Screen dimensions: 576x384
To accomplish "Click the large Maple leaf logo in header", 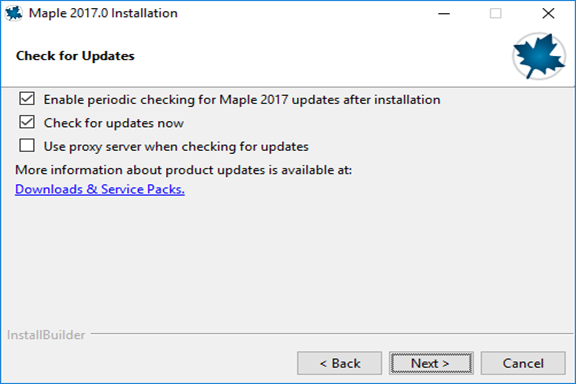I will 539,56.
